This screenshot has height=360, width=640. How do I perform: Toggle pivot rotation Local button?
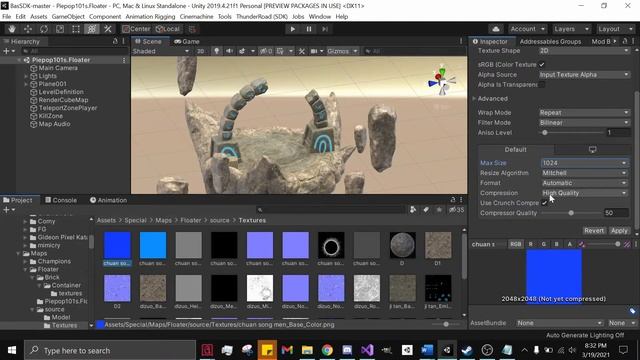tap(168, 29)
